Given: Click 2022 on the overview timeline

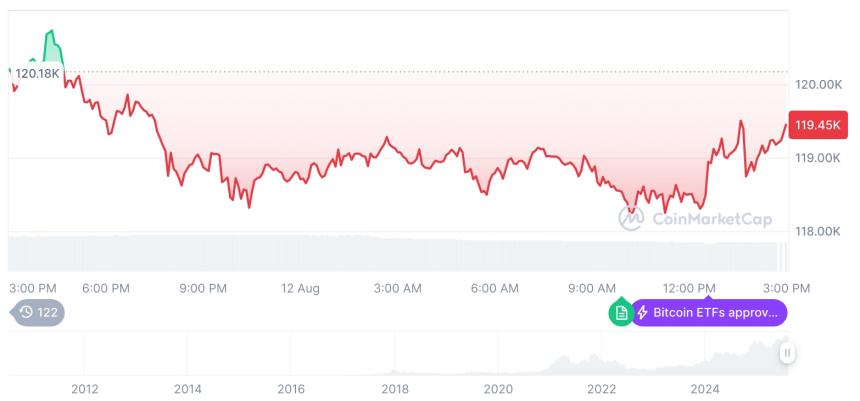Looking at the screenshot, I should coord(602,389).
